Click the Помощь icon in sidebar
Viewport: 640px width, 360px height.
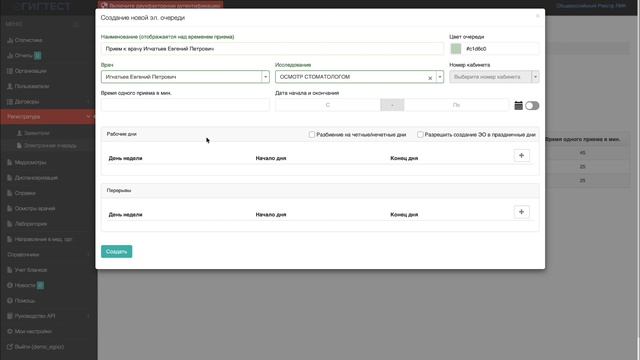(x=10, y=300)
